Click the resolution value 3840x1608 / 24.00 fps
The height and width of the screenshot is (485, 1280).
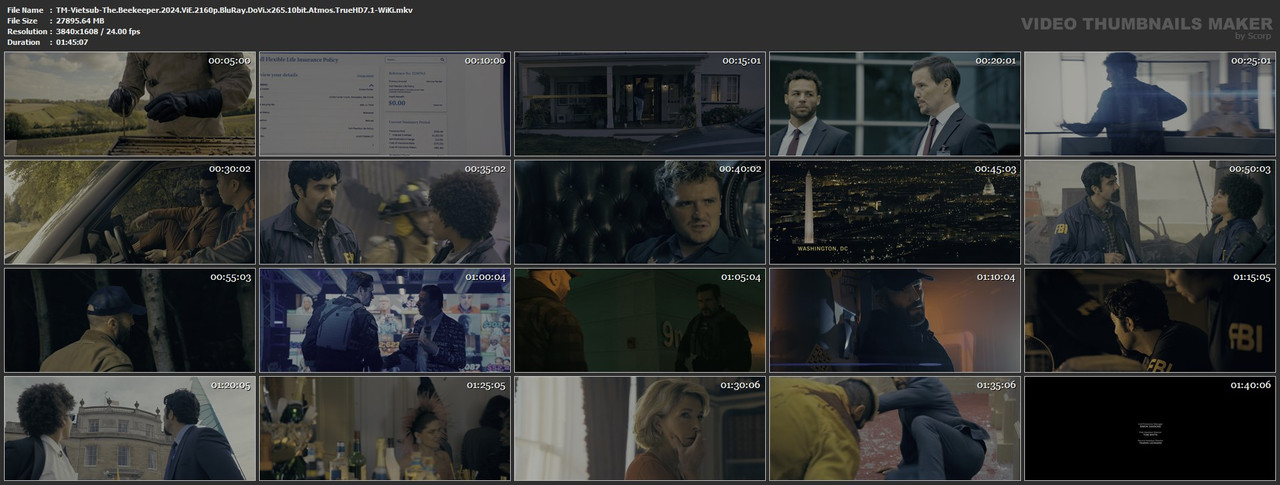pyautogui.click(x=98, y=31)
